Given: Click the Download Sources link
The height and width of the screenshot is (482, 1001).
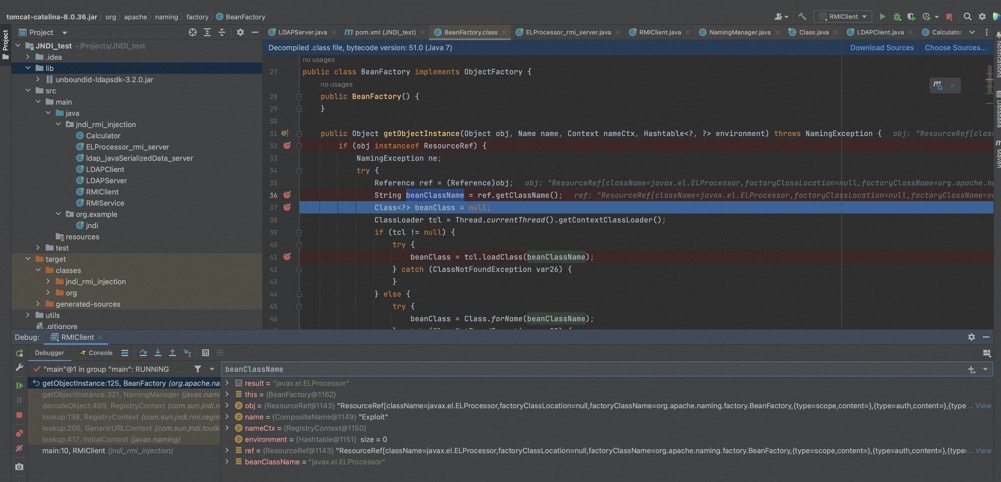Looking at the screenshot, I should tap(882, 48).
